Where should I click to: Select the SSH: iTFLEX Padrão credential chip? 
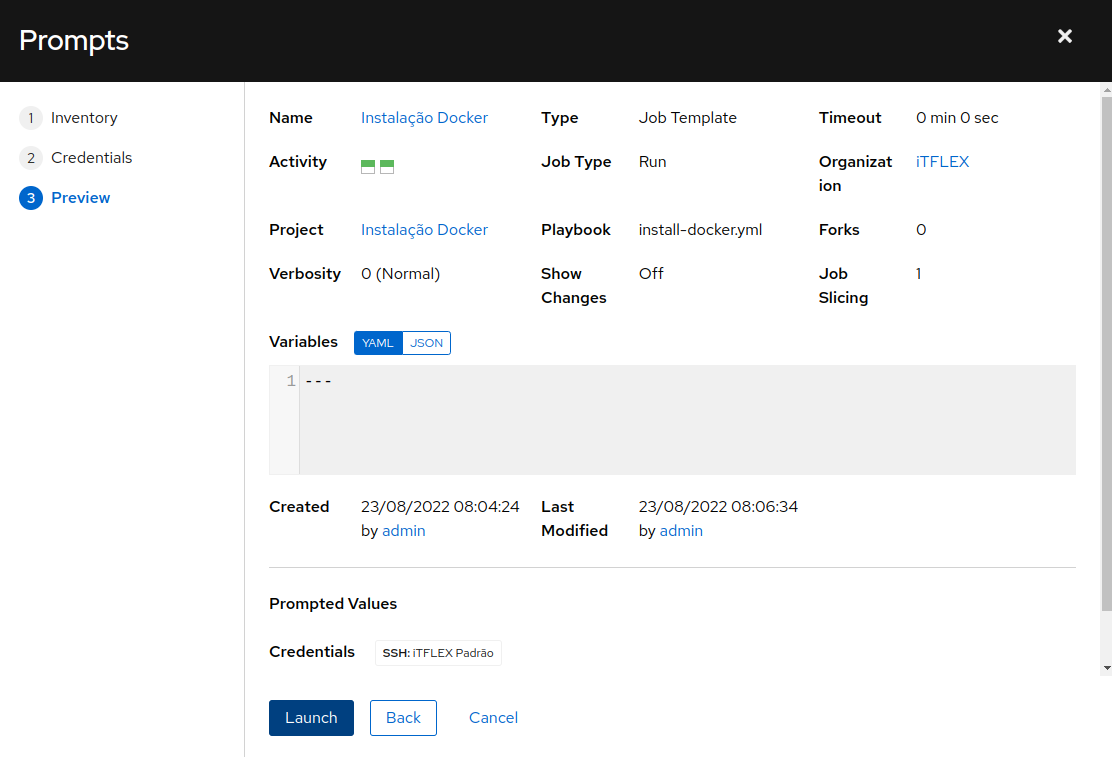click(x=438, y=653)
